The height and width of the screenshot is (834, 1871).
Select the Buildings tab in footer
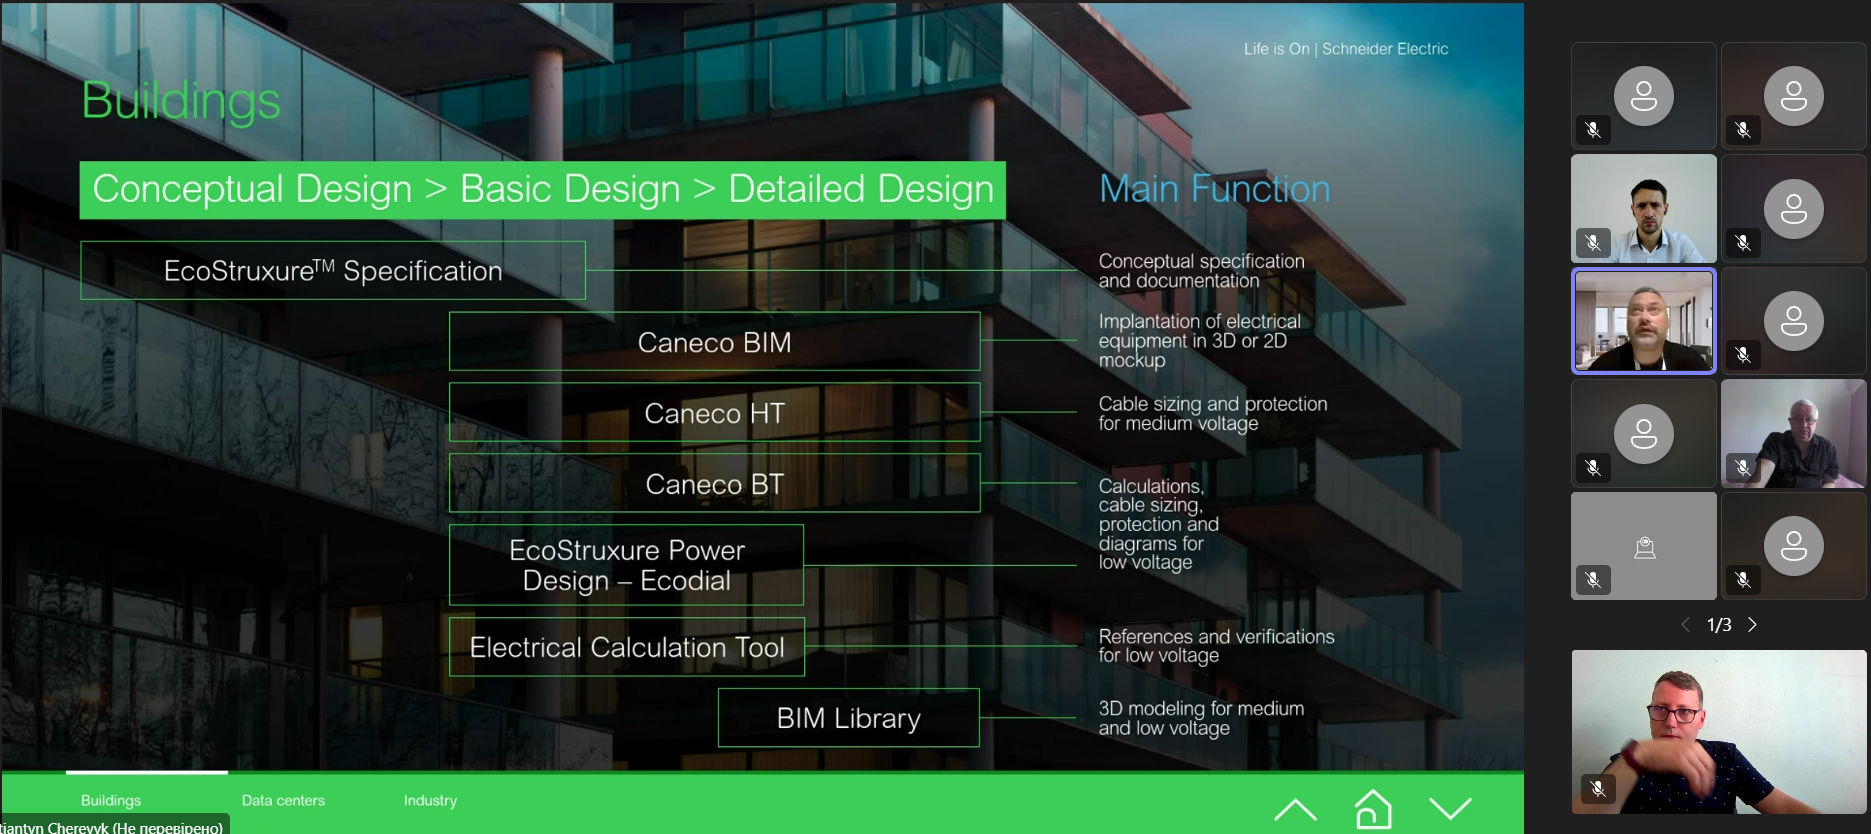point(111,800)
